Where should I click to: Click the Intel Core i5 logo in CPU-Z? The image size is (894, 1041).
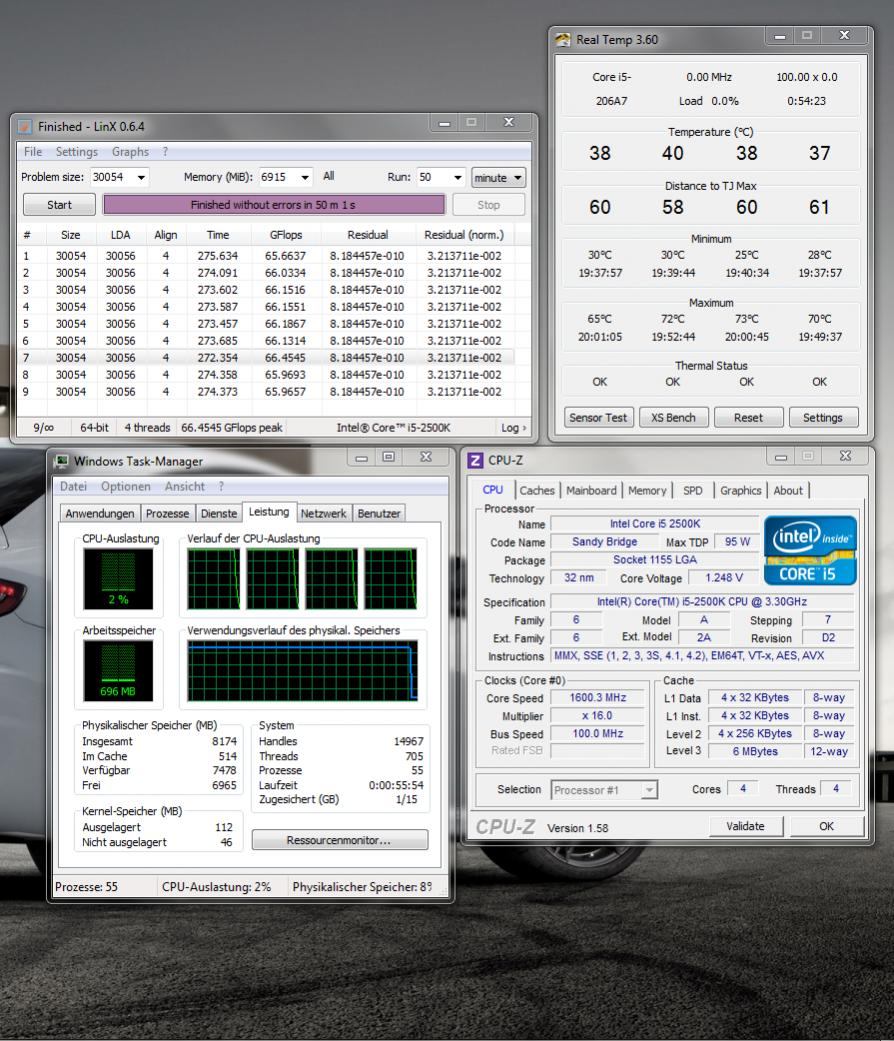tap(810, 550)
